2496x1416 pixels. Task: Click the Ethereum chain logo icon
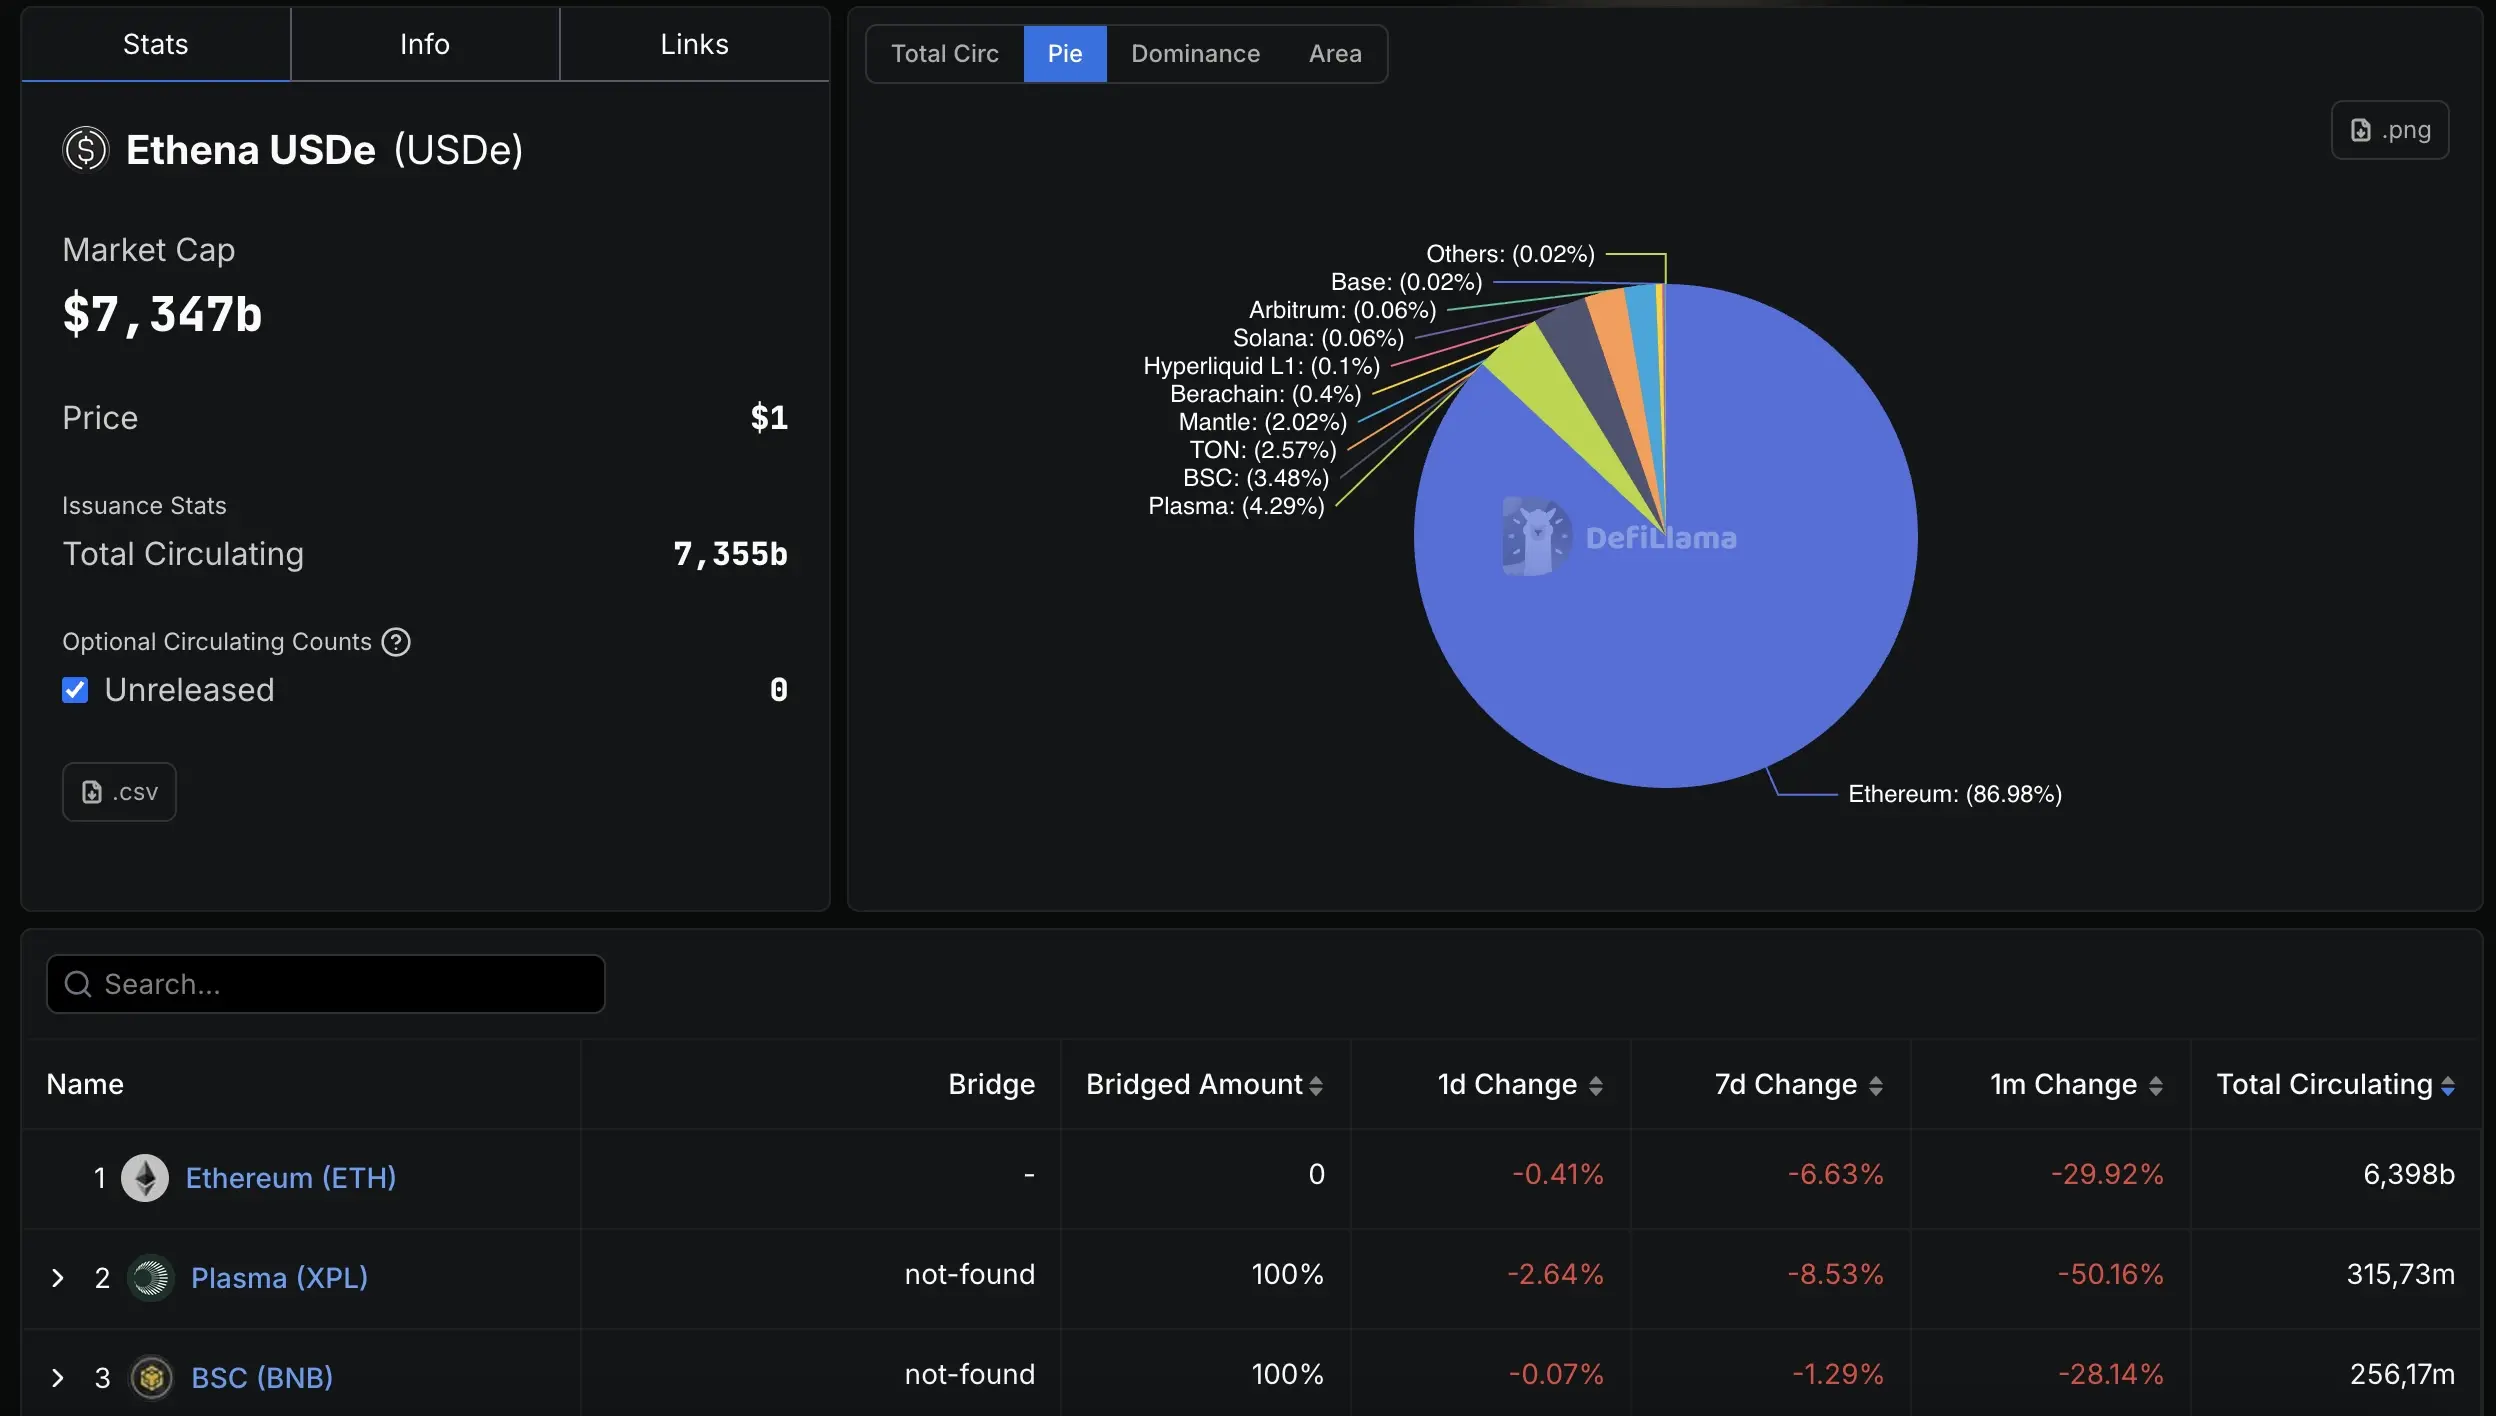(145, 1178)
